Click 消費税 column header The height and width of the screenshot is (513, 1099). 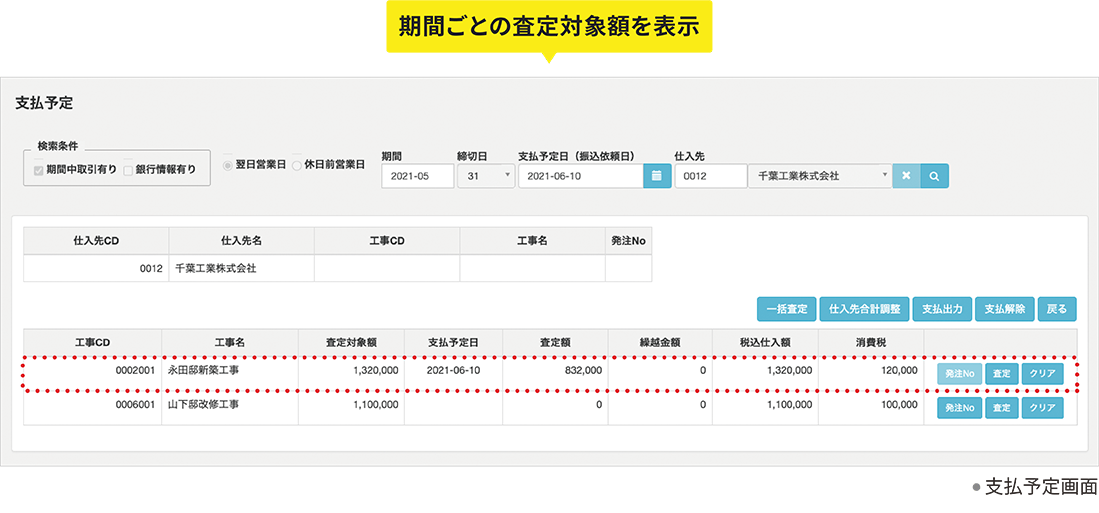tap(871, 343)
